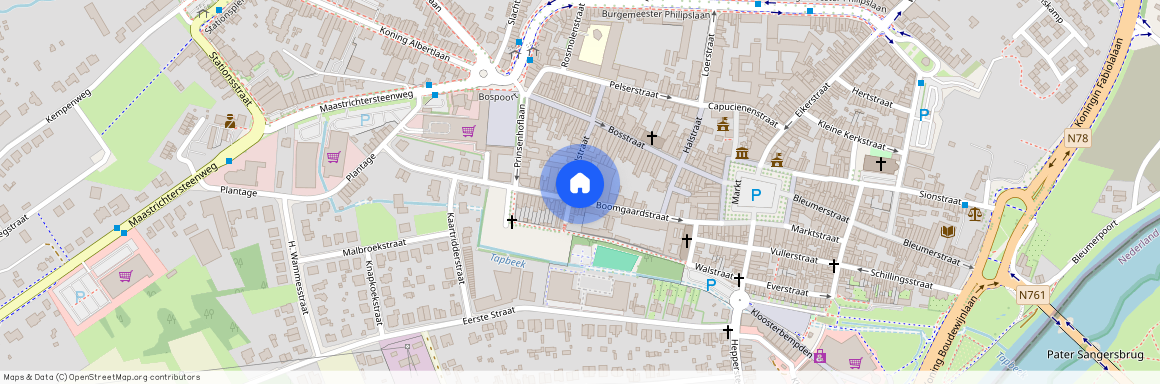This screenshot has width=1160, height=384.
Task: Open the supermarket cart icon south of Maastrichtersteenweg
Action: pyautogui.click(x=125, y=276)
